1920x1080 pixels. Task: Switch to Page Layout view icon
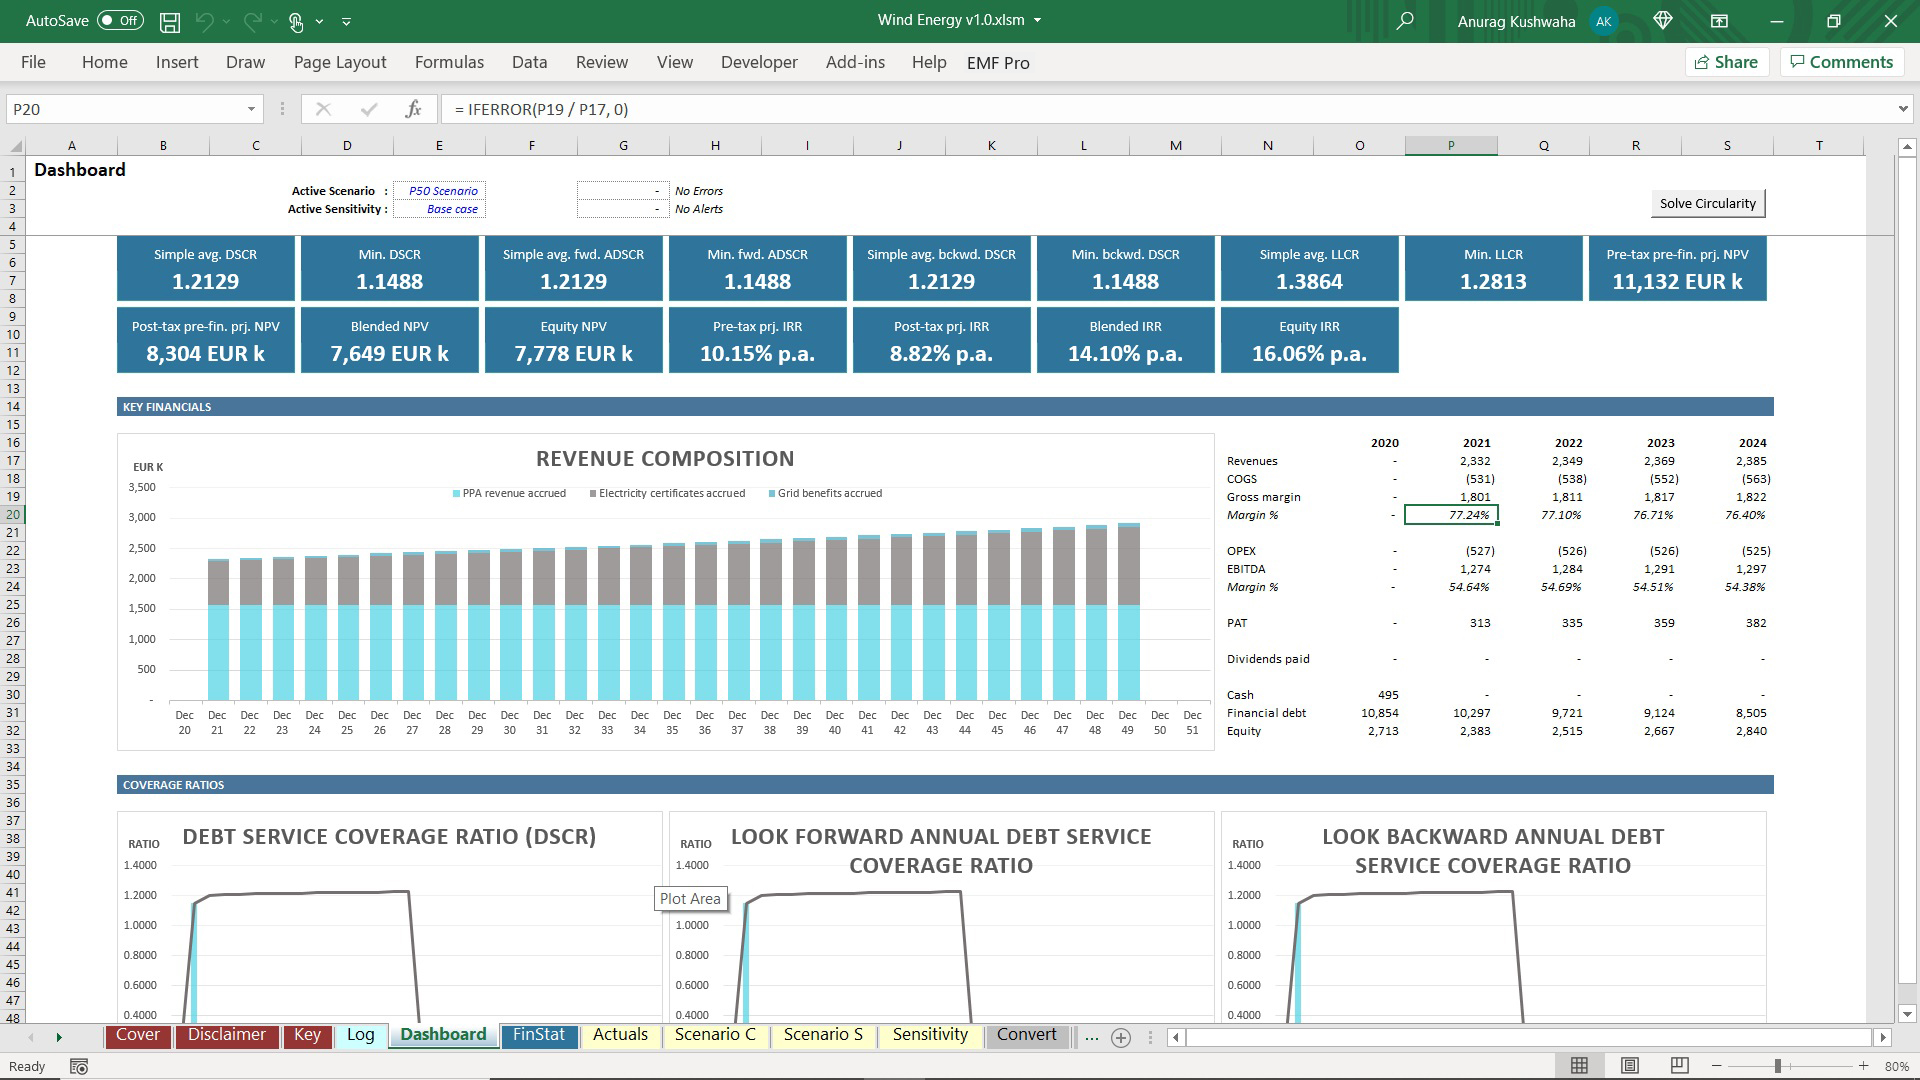pyautogui.click(x=1629, y=1066)
